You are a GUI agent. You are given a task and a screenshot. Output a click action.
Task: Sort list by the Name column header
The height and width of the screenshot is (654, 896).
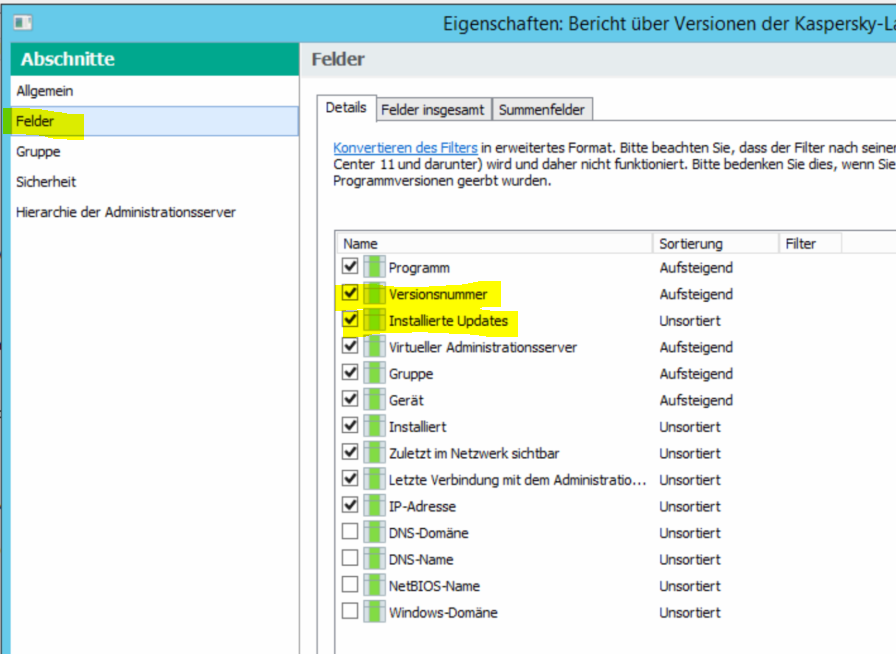(494, 244)
